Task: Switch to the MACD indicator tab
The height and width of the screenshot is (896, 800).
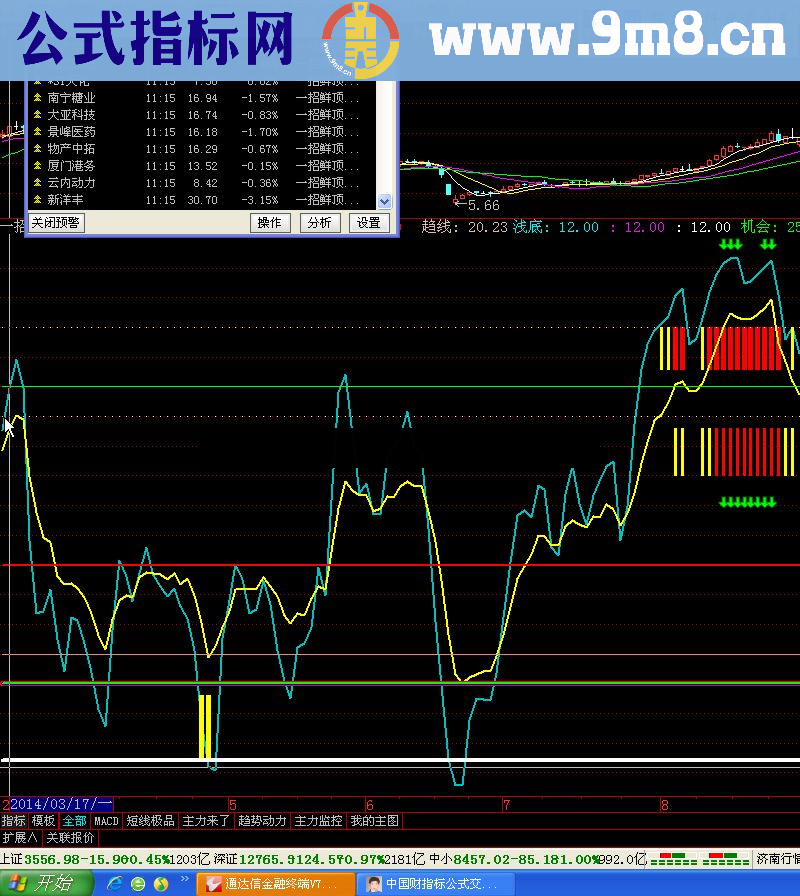Action: tap(106, 821)
